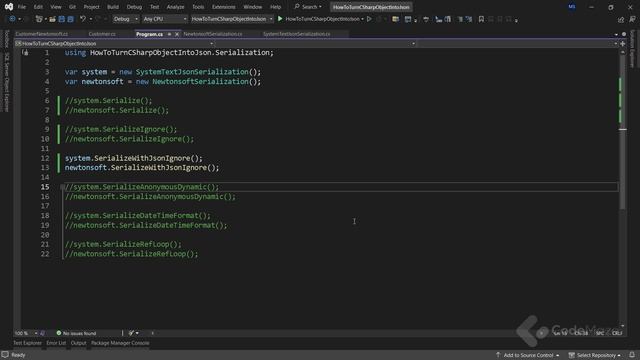640x360 pixels.
Task: Click the Save All icon
Action: 70,19
